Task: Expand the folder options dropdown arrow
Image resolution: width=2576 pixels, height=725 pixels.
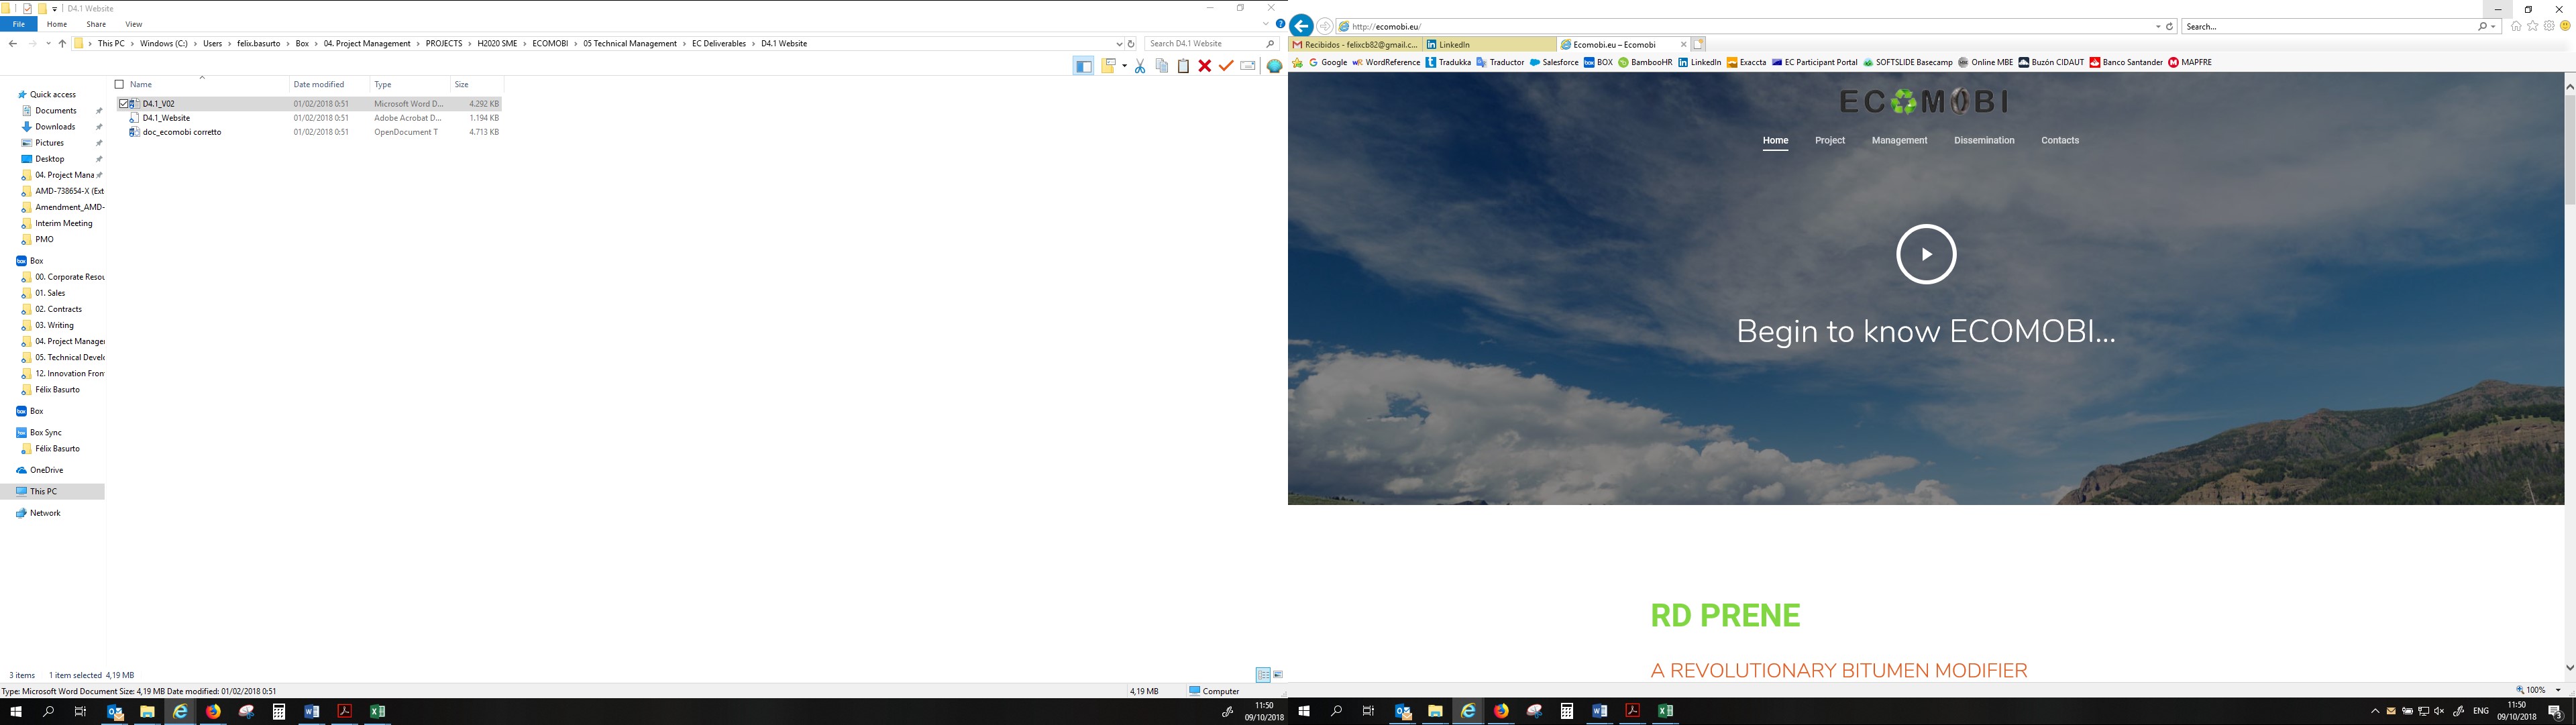Action: [1125, 66]
